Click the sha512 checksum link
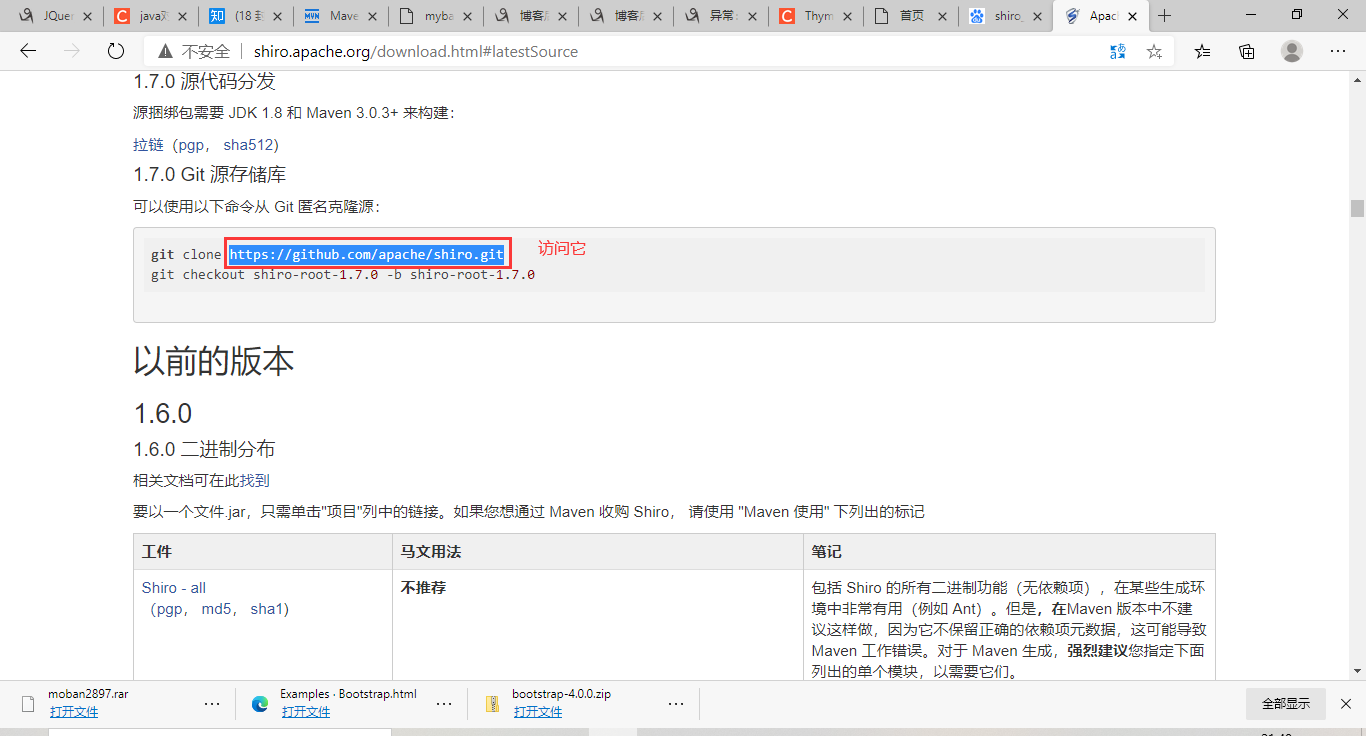The height and width of the screenshot is (736, 1366). [x=246, y=145]
